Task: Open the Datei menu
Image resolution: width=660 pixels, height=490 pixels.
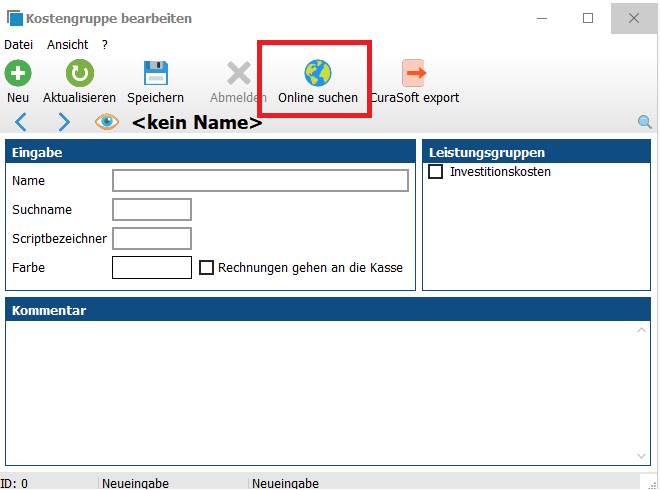Action: click(x=19, y=45)
